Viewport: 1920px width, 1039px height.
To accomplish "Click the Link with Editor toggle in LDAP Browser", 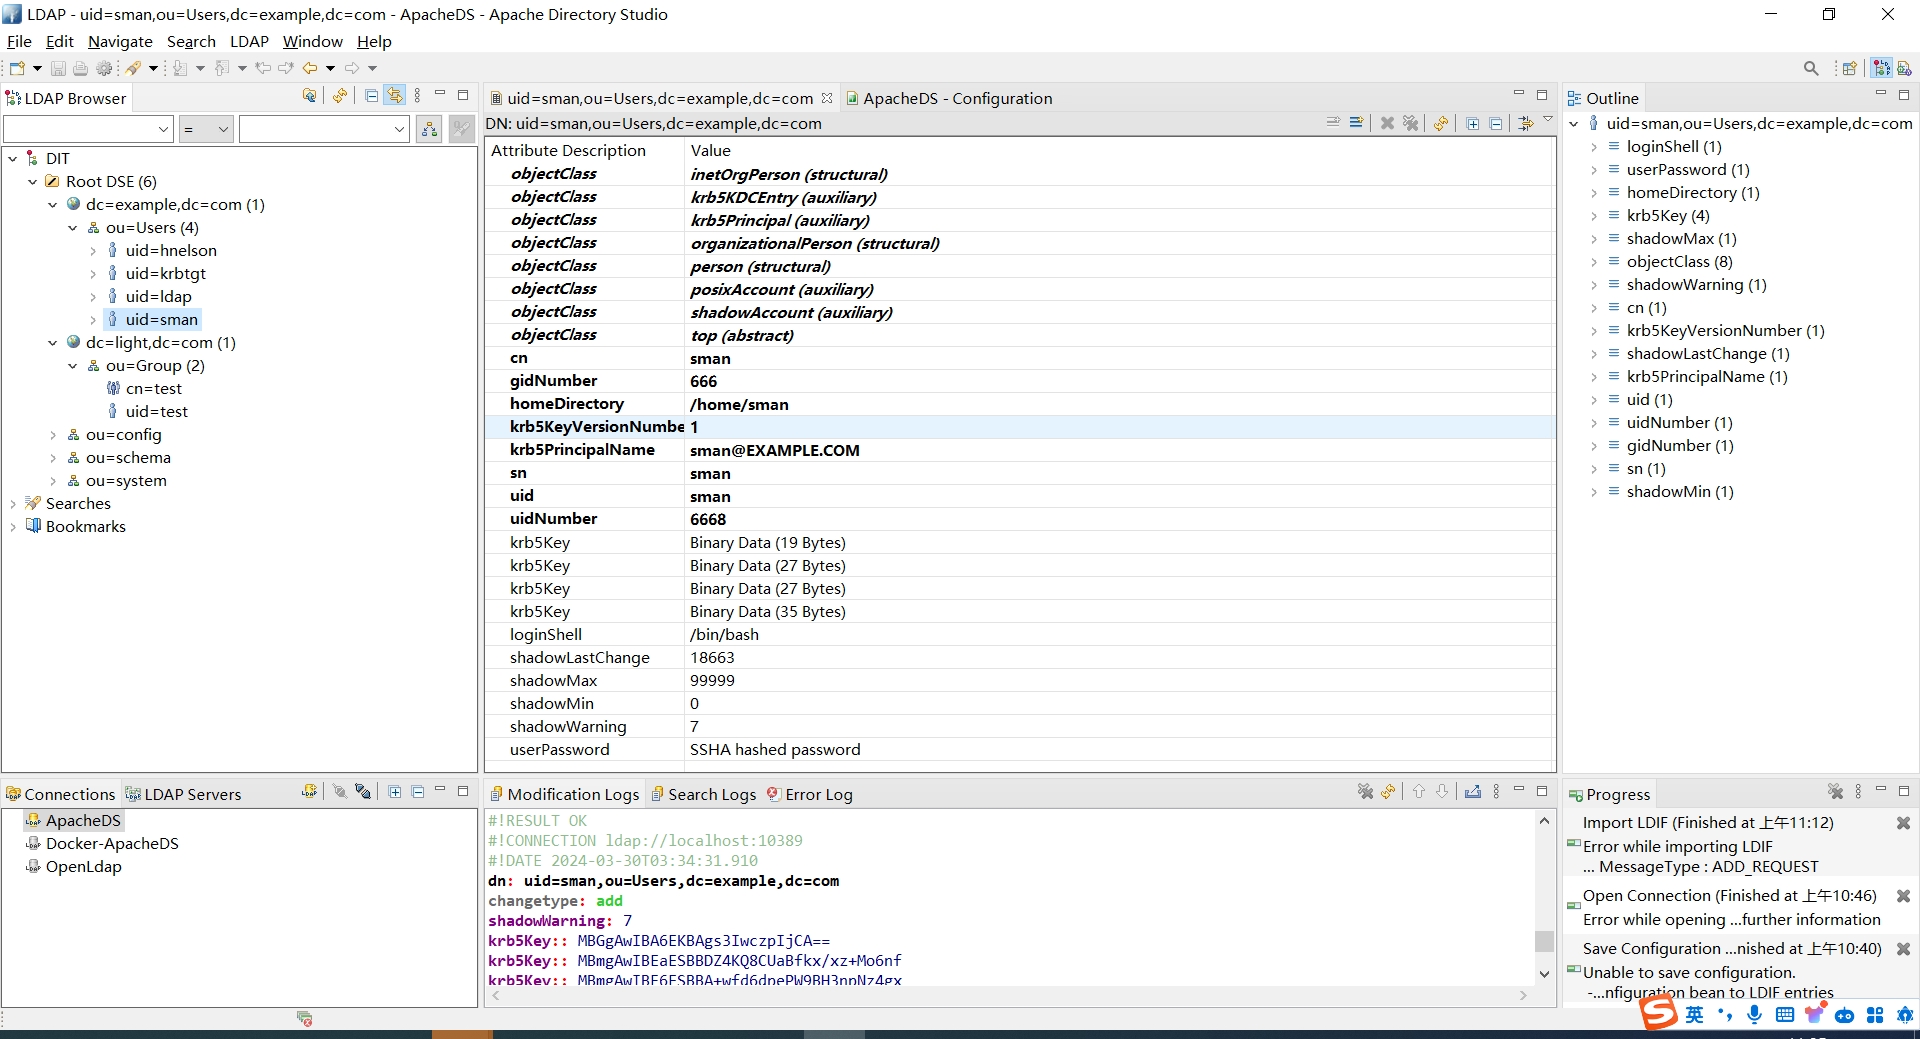I will click(395, 96).
